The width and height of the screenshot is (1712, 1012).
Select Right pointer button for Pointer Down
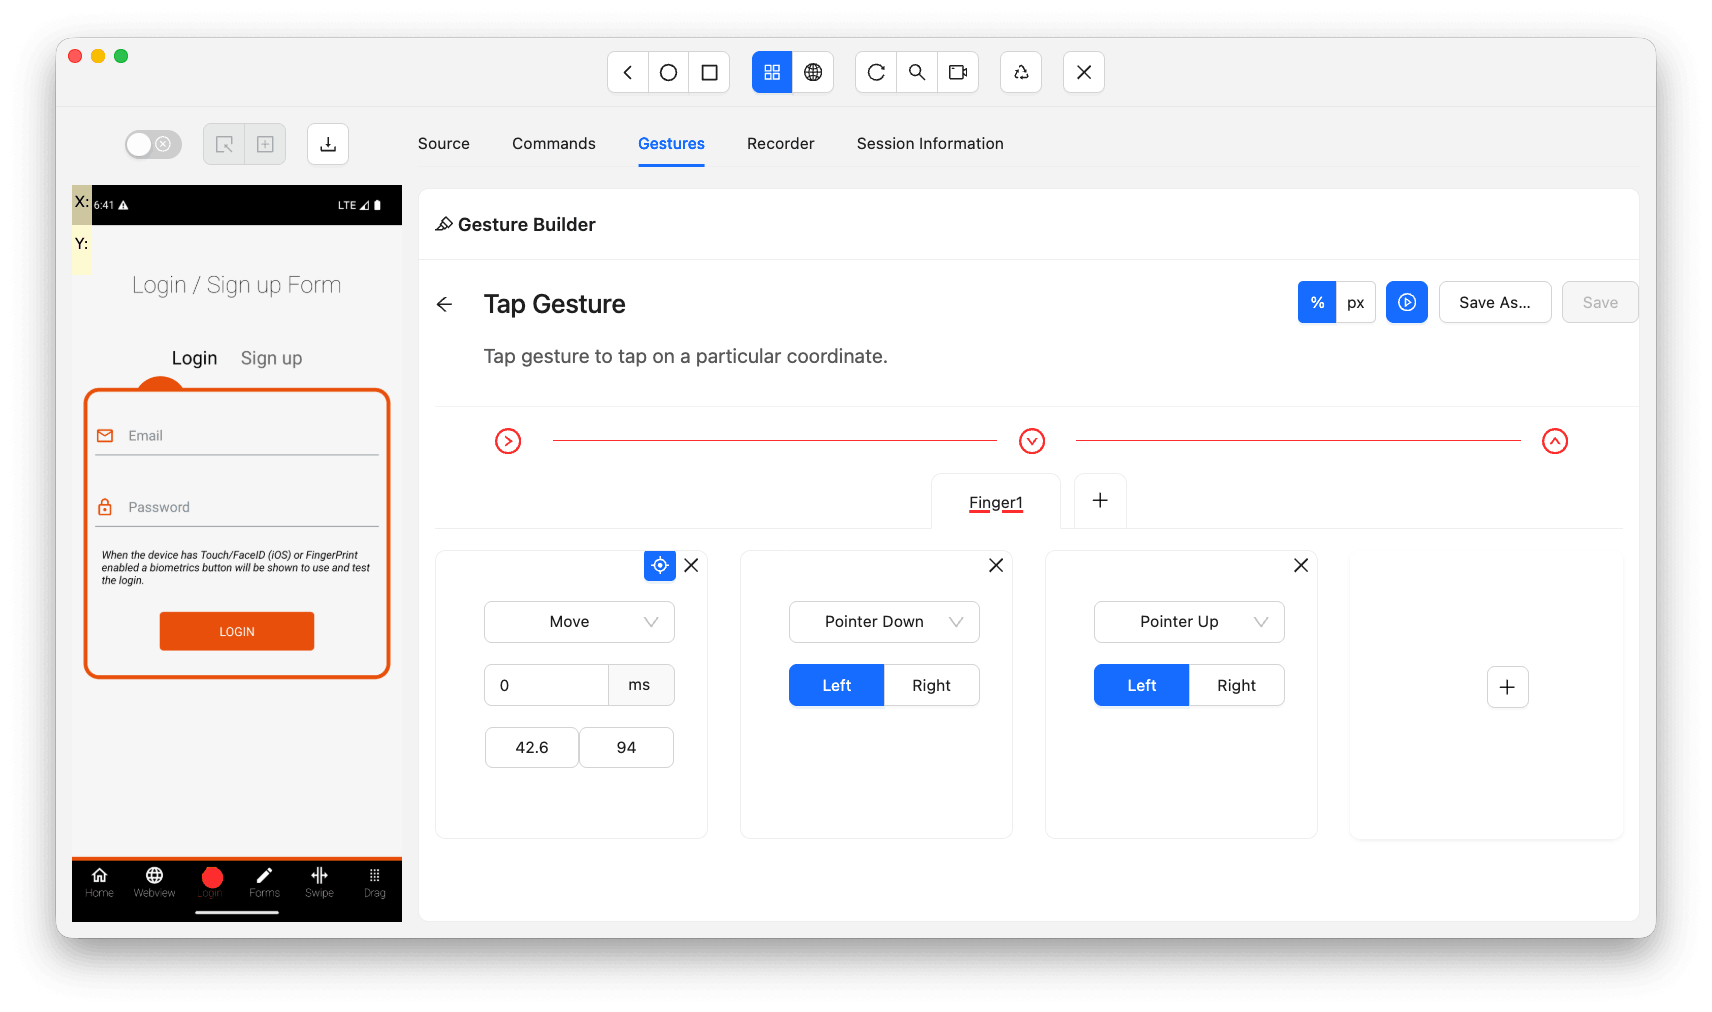point(931,685)
